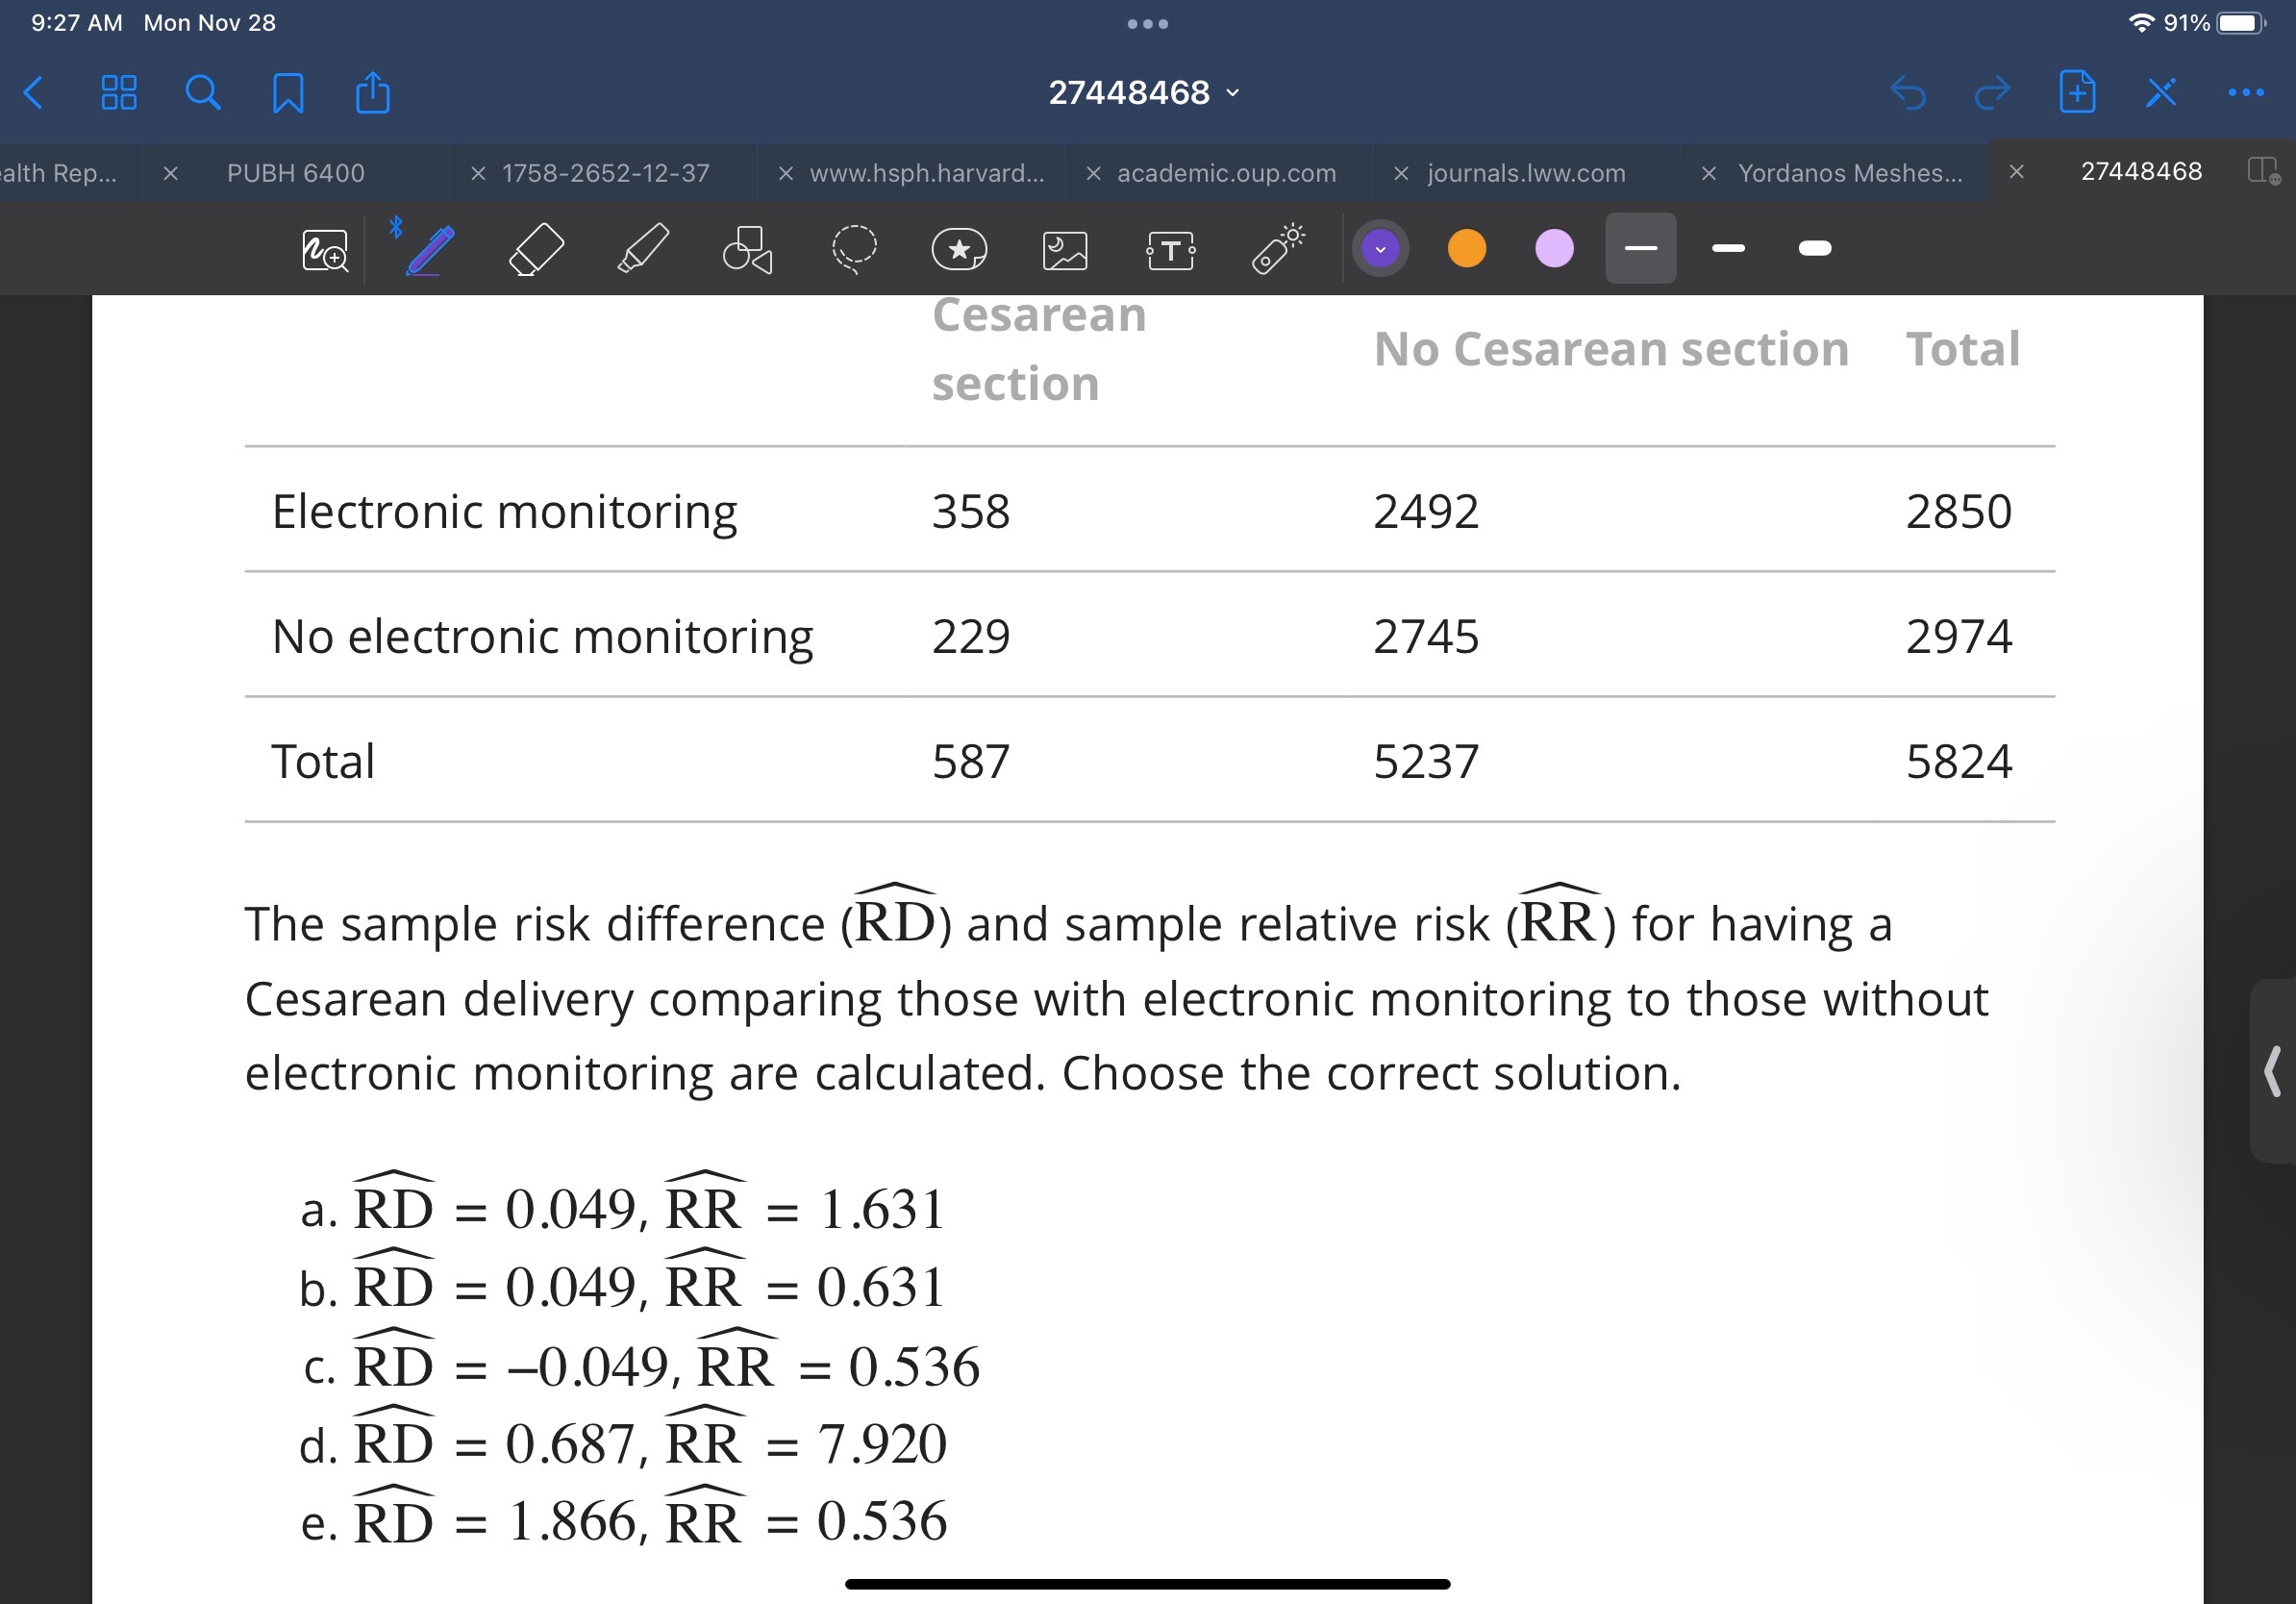2296x1604 pixels.
Task: Select the thin stroke width
Action: coord(1640,247)
